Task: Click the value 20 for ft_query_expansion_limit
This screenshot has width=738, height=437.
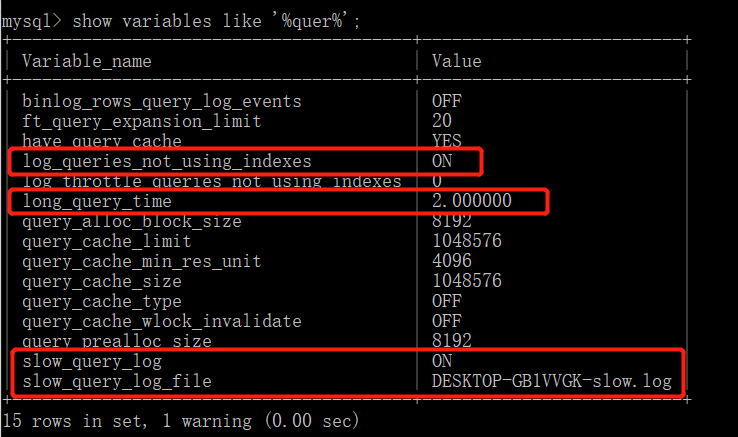Action: [x=441, y=121]
